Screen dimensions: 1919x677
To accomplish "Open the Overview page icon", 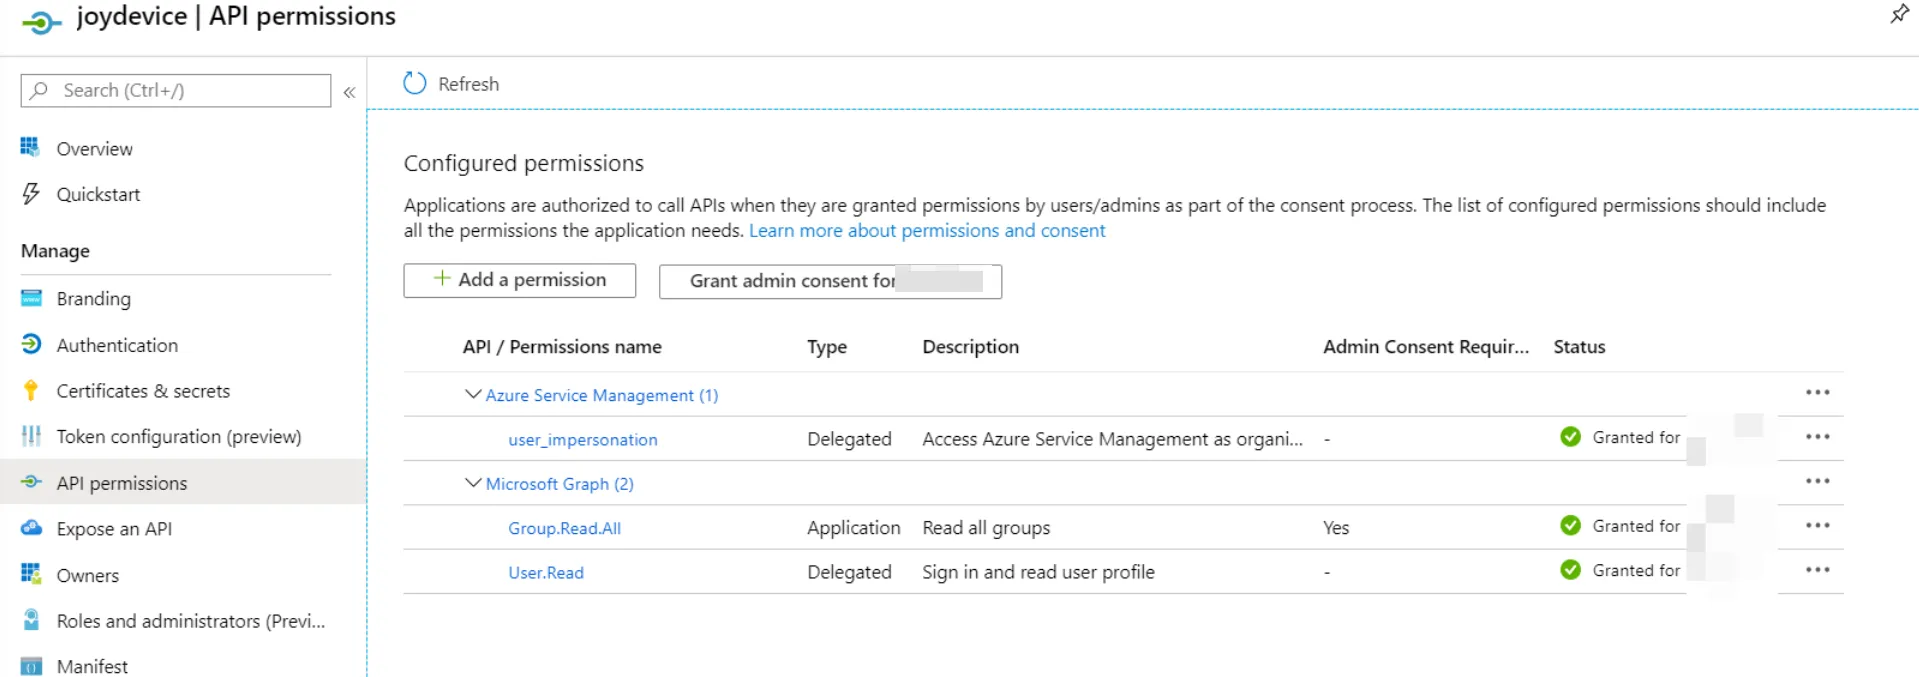I will point(31,148).
